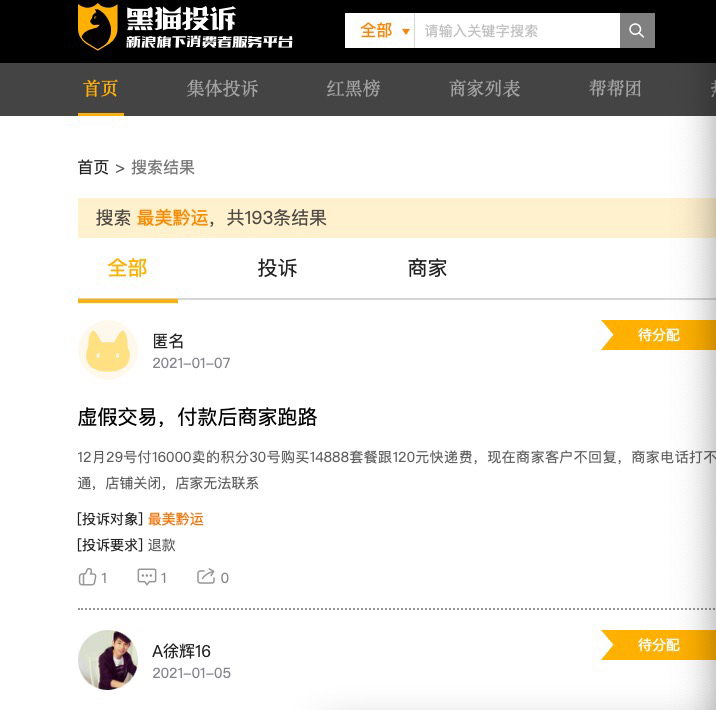The height and width of the screenshot is (710, 716).
Task: Click the date 2021-01-05
Action: pyautogui.click(x=192, y=673)
